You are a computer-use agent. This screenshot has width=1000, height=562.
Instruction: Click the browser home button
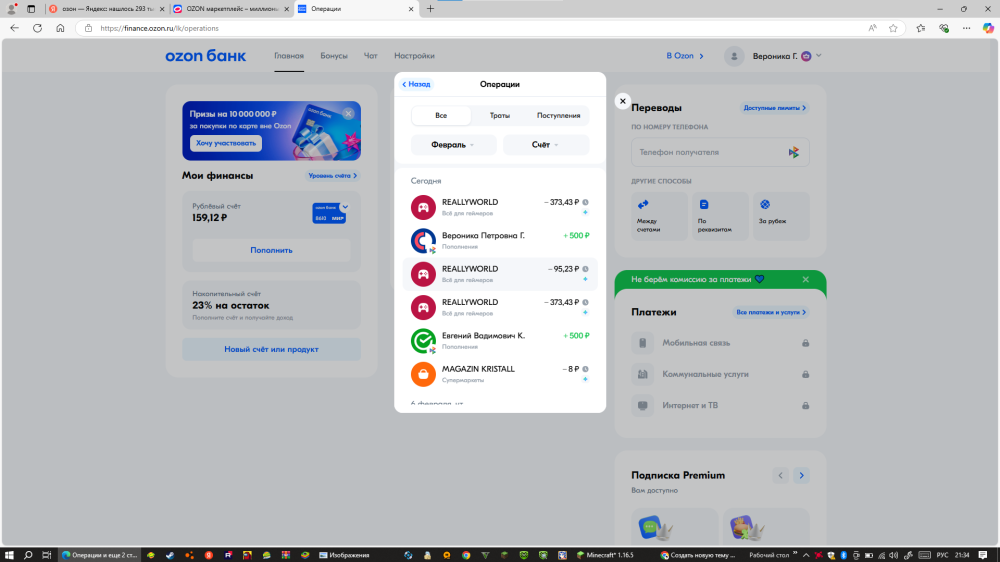click(60, 28)
